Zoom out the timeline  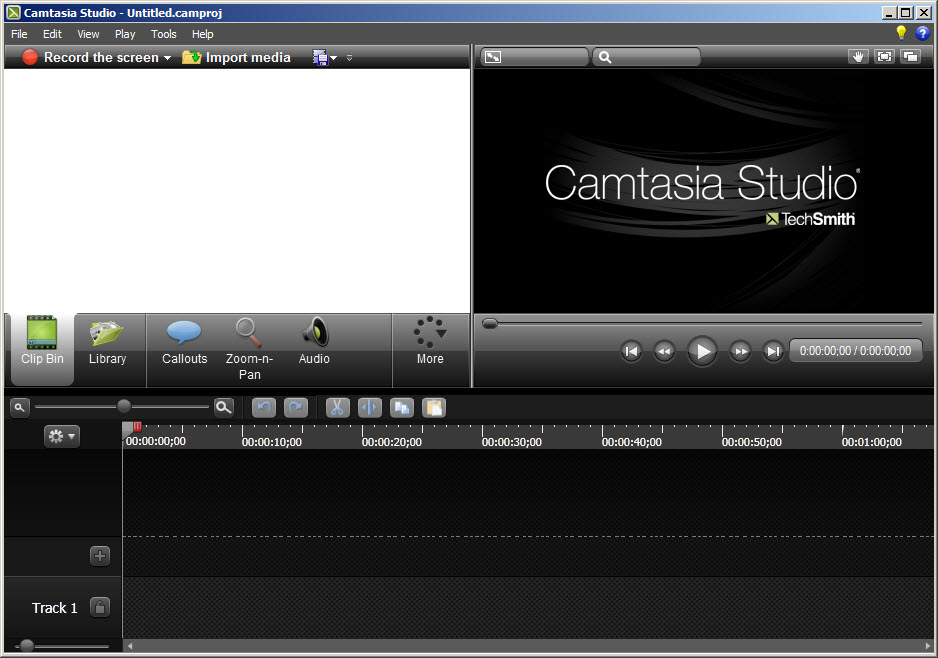[x=20, y=407]
